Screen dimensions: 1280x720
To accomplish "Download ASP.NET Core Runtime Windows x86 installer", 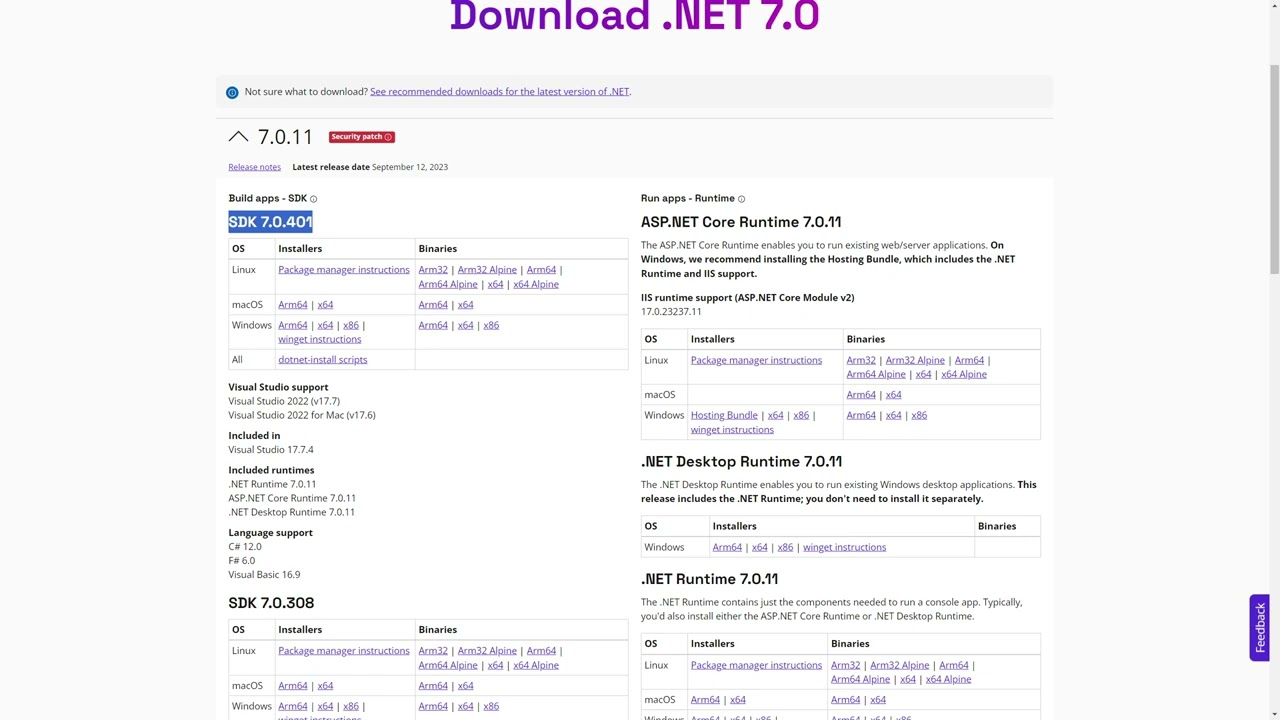I will click(x=801, y=415).
